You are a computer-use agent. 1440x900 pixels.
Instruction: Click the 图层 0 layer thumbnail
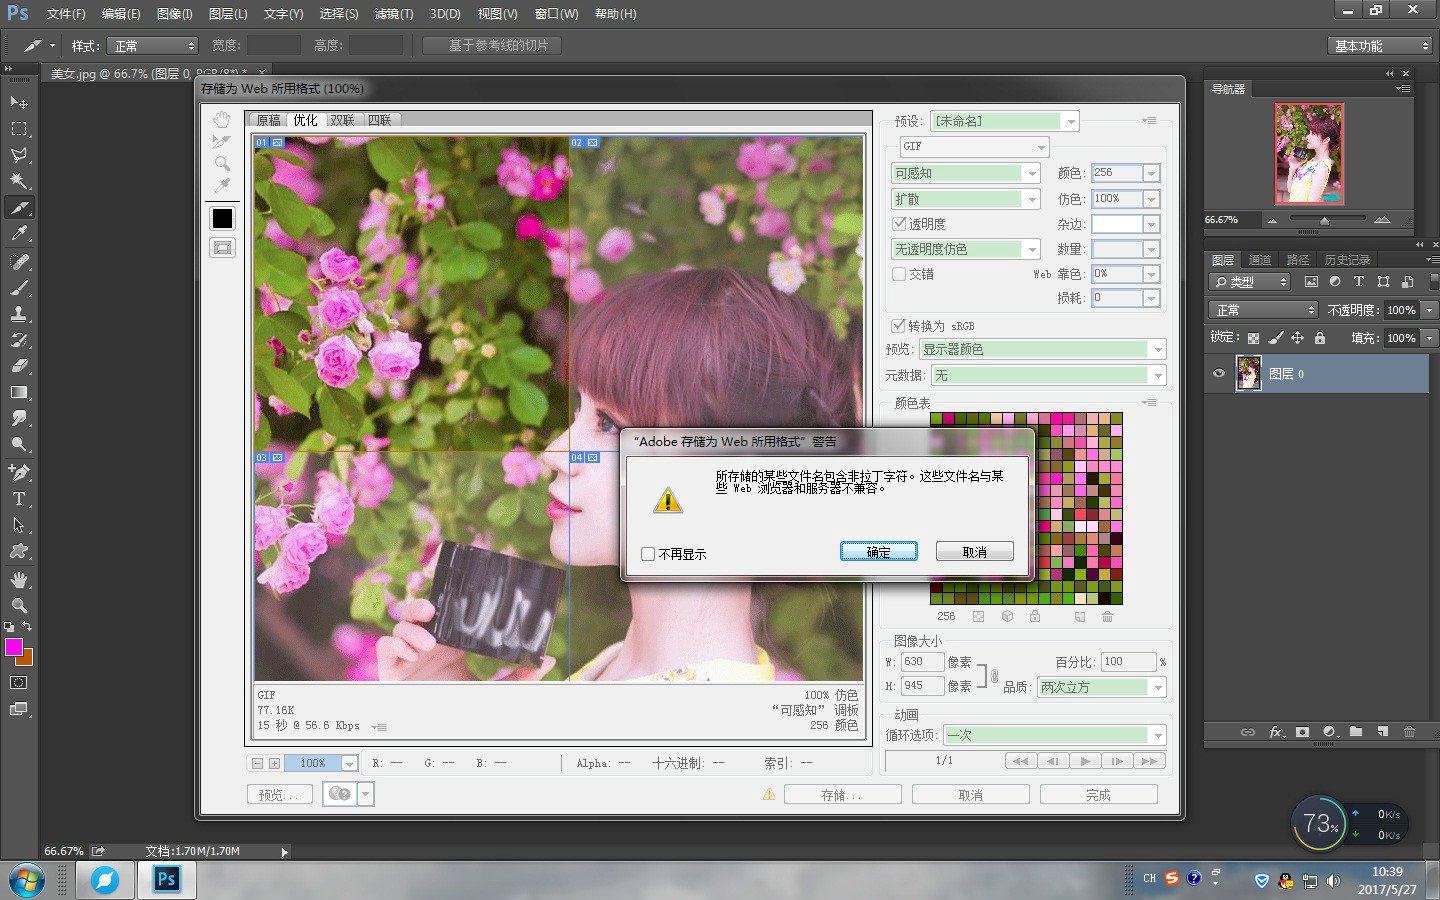(1247, 373)
